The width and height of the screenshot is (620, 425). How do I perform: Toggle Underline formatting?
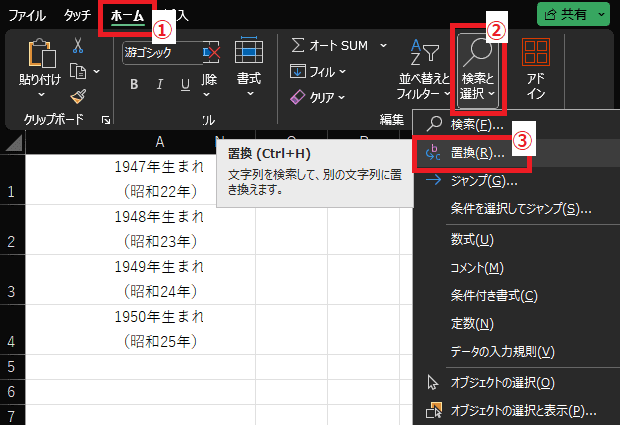coord(186,83)
